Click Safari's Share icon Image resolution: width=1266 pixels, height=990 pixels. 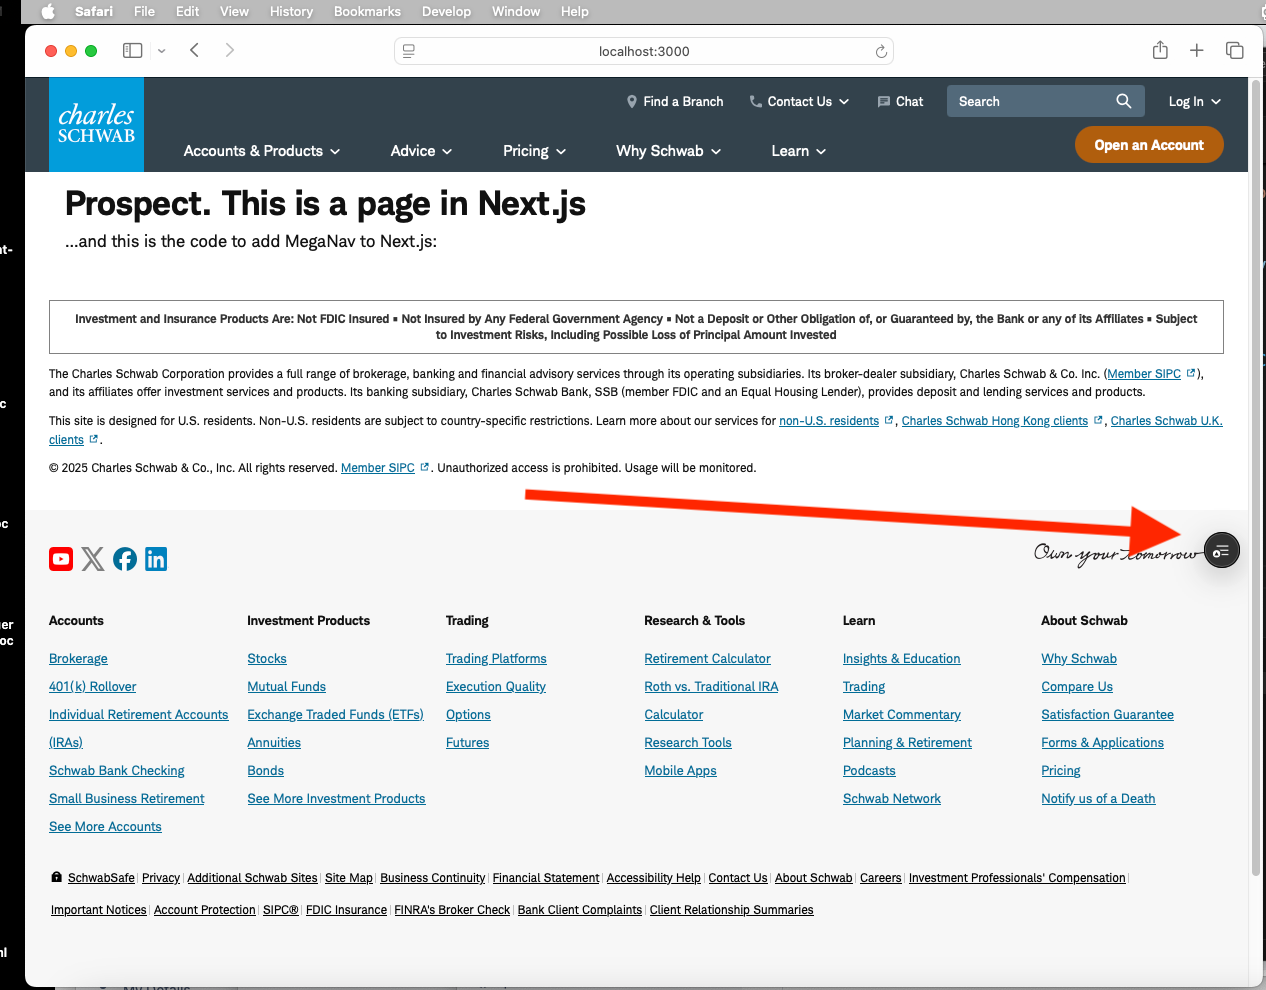1160,51
